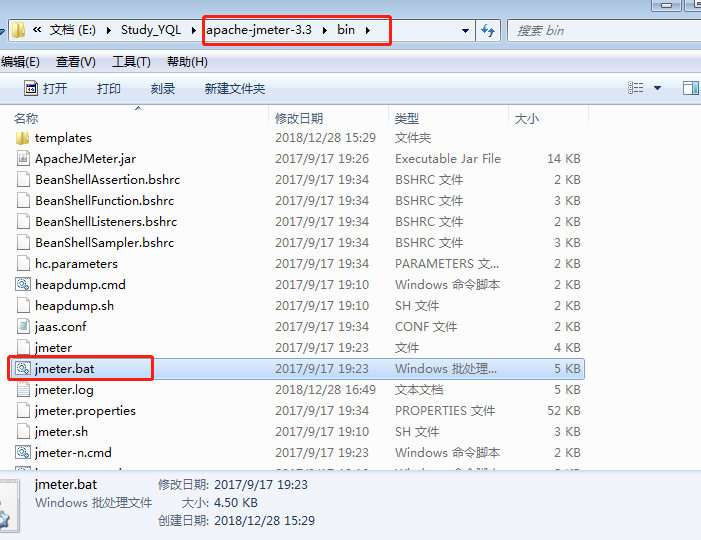
Task: Open the address bar history dropdown
Action: 465,31
